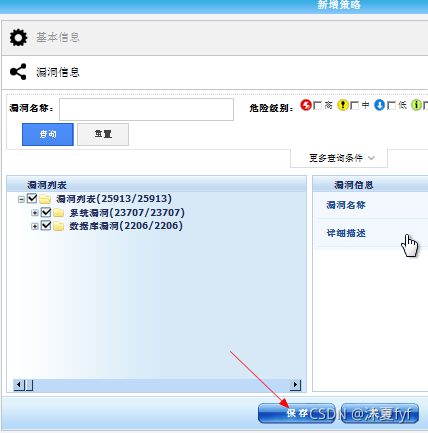Uncheck the 数据库漏洞(2206/2206) checkbox
The height and width of the screenshot is (433, 428).
[46, 225]
